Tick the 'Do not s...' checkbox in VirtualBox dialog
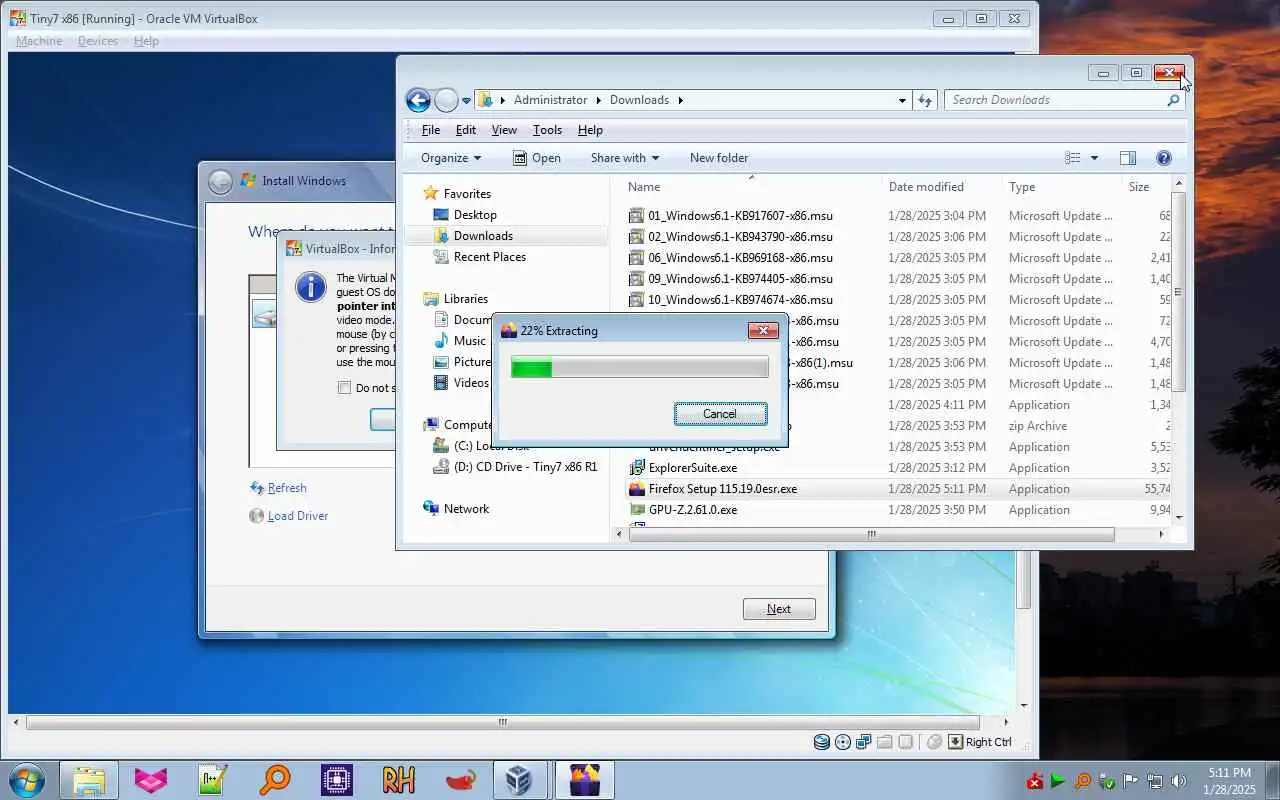This screenshot has width=1280, height=800. click(x=344, y=388)
